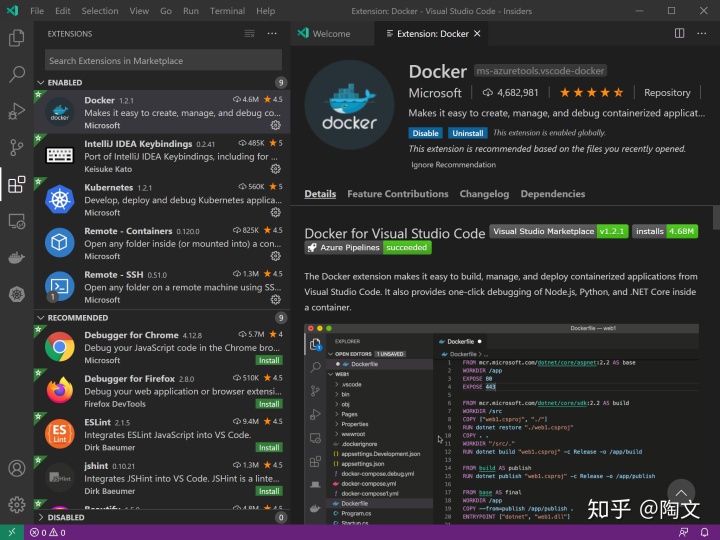
Task: Open the Accounts menu icon
Action: (x=17, y=468)
